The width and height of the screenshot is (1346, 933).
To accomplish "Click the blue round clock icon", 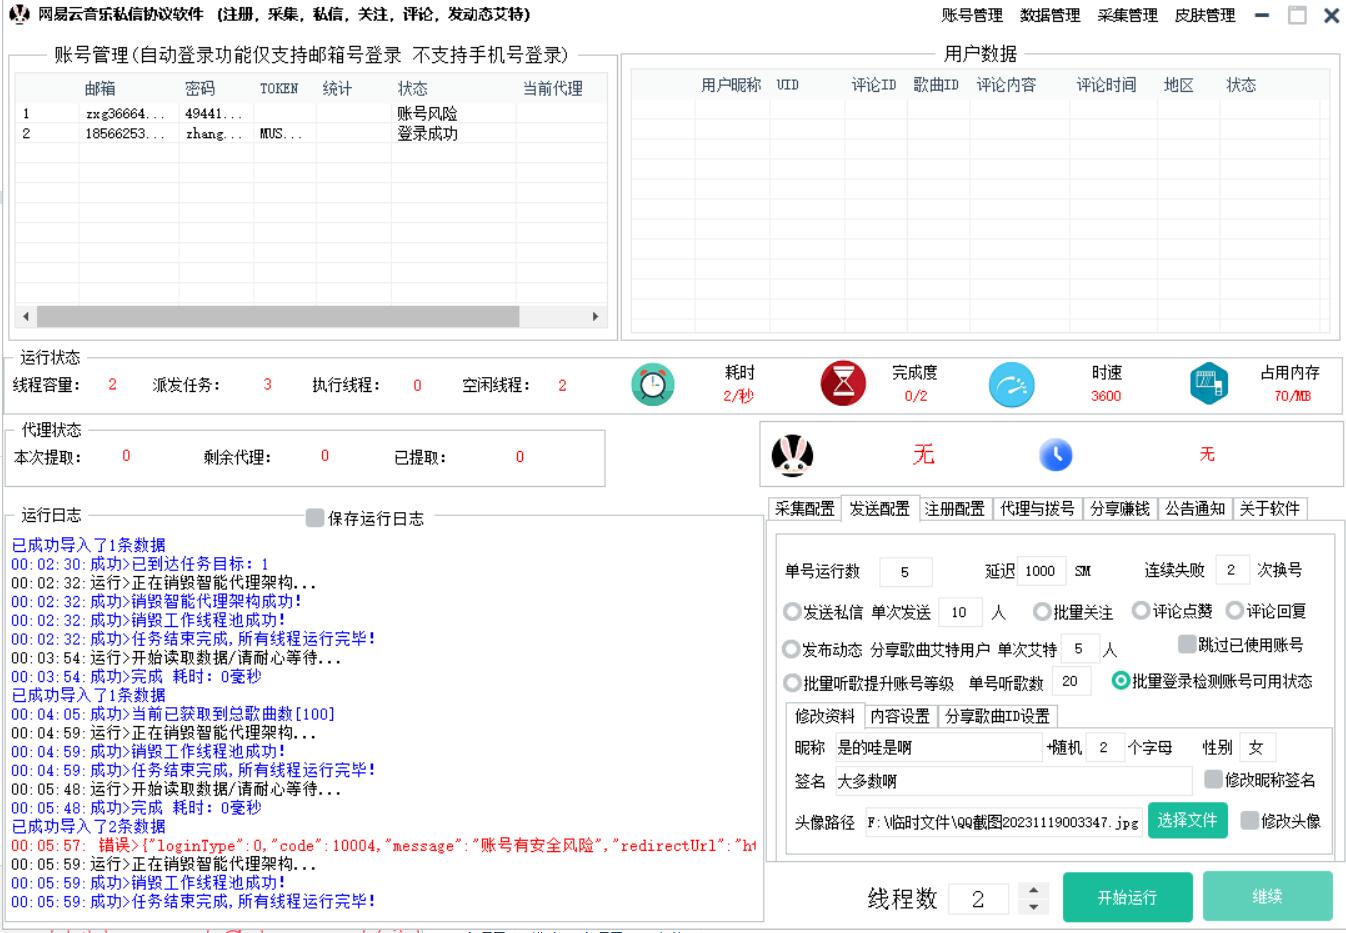I will click(x=1055, y=456).
